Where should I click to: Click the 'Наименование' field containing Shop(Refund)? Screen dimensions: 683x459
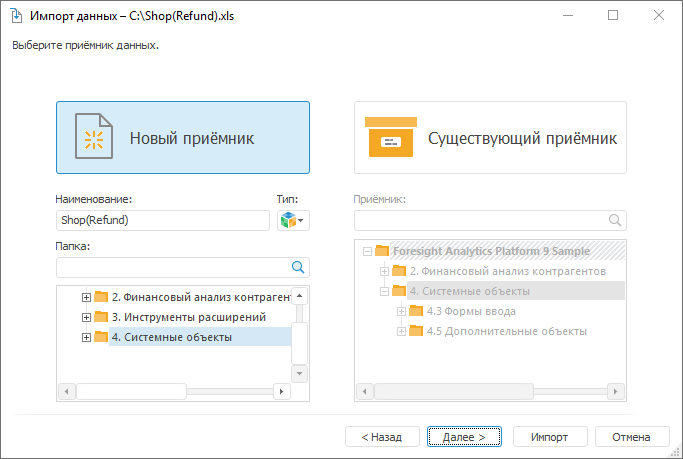pos(163,220)
